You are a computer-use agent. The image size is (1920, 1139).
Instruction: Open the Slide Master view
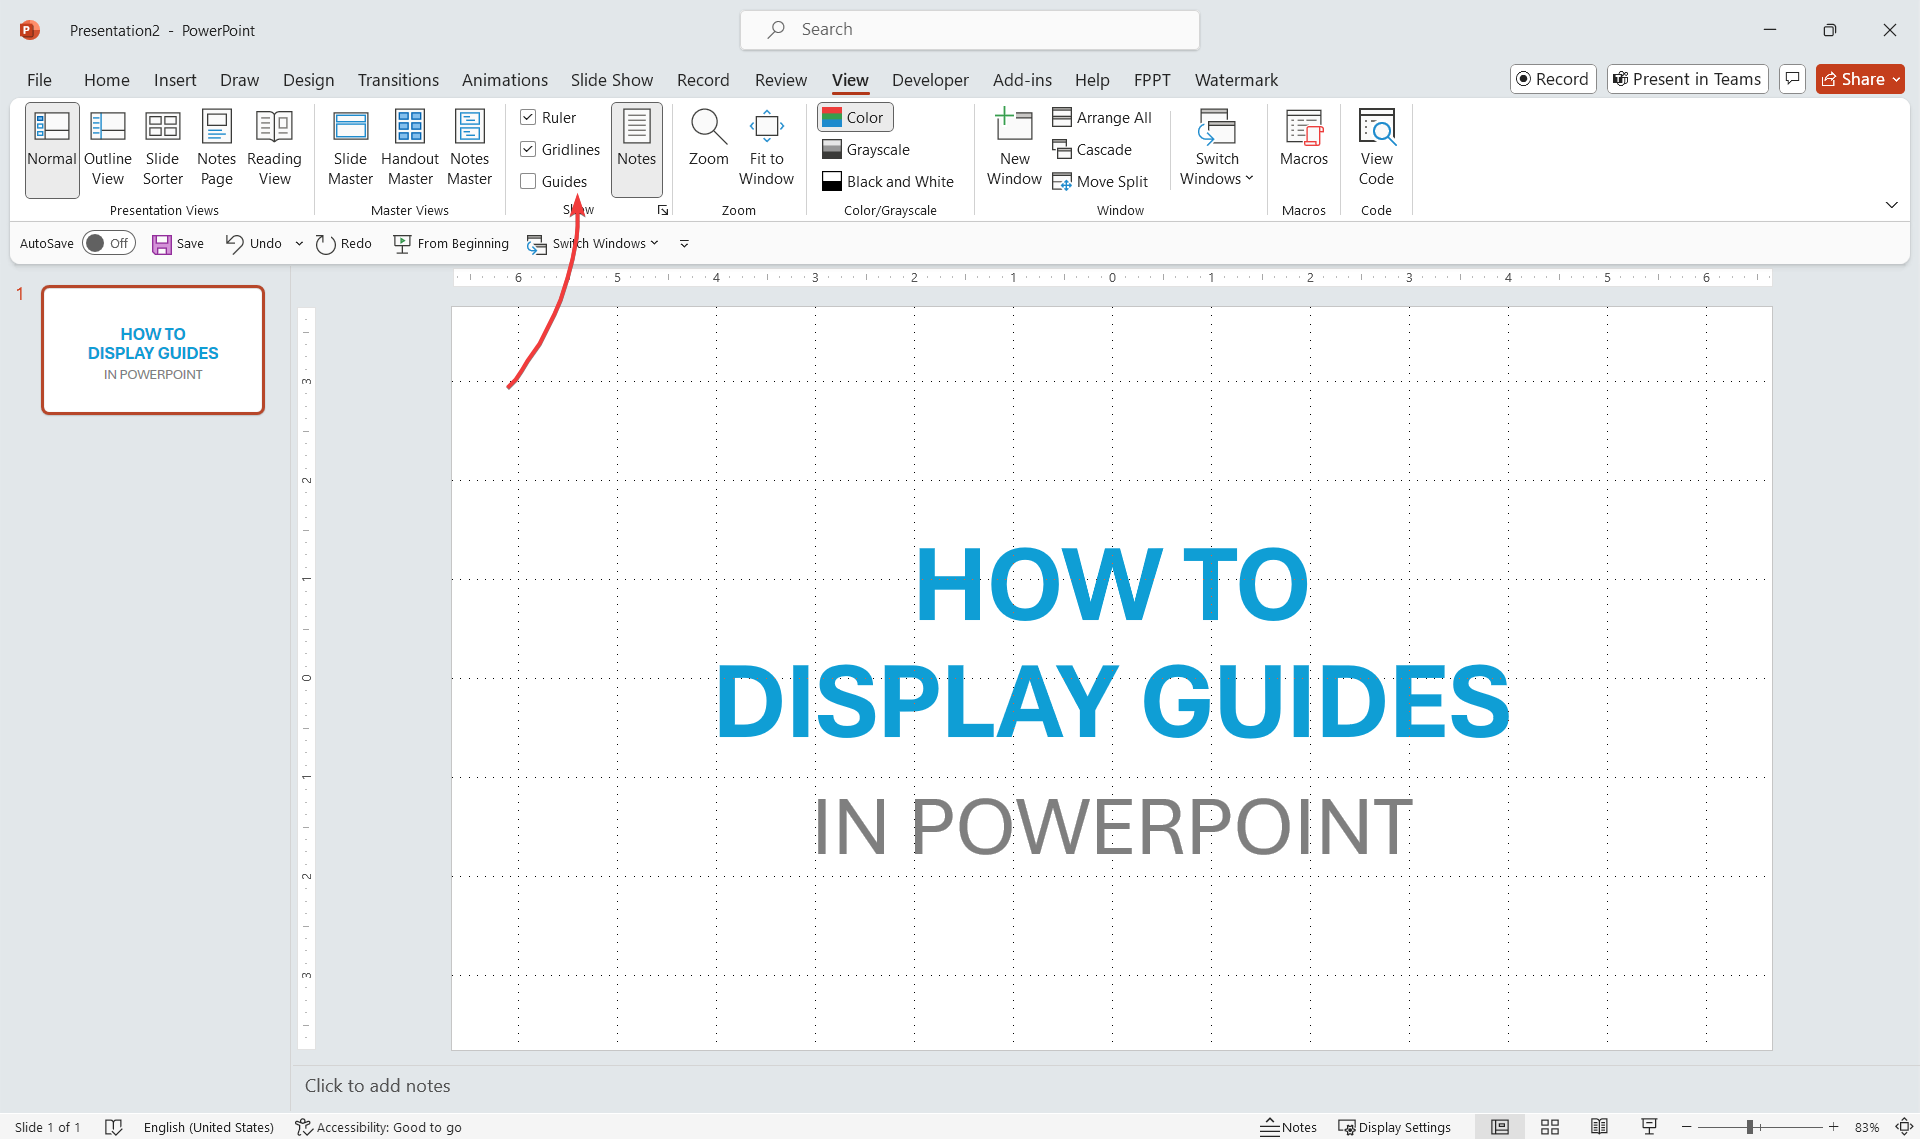point(350,149)
